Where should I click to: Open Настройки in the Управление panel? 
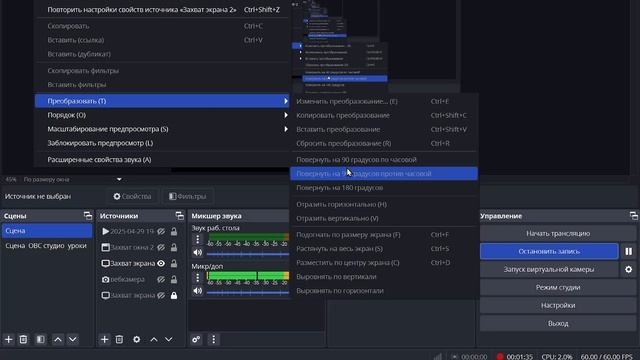[x=558, y=305]
